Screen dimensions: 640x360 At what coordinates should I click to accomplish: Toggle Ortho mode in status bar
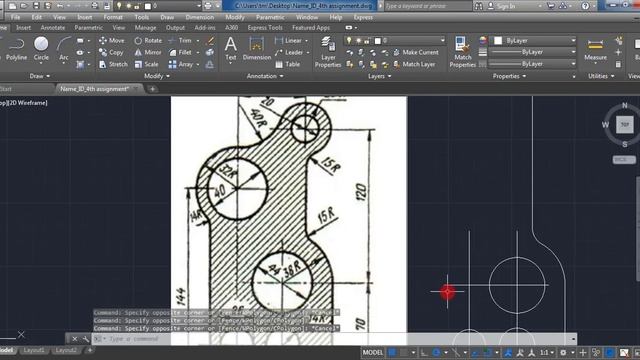(424, 353)
